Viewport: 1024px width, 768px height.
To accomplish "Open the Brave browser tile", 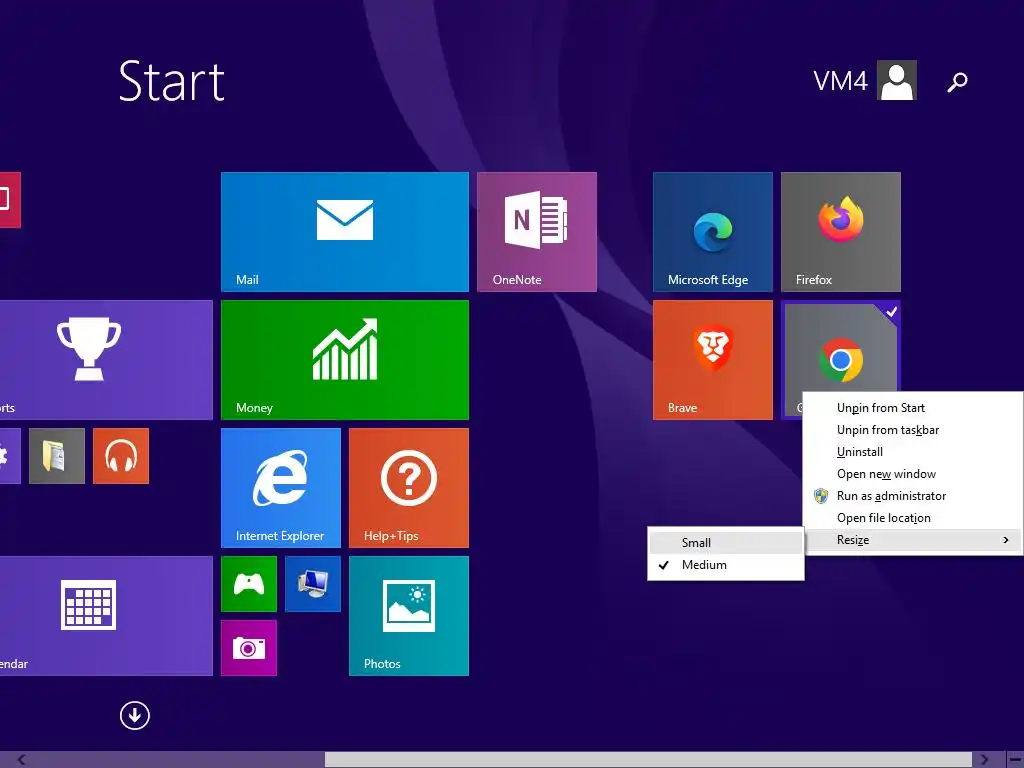I will point(712,360).
